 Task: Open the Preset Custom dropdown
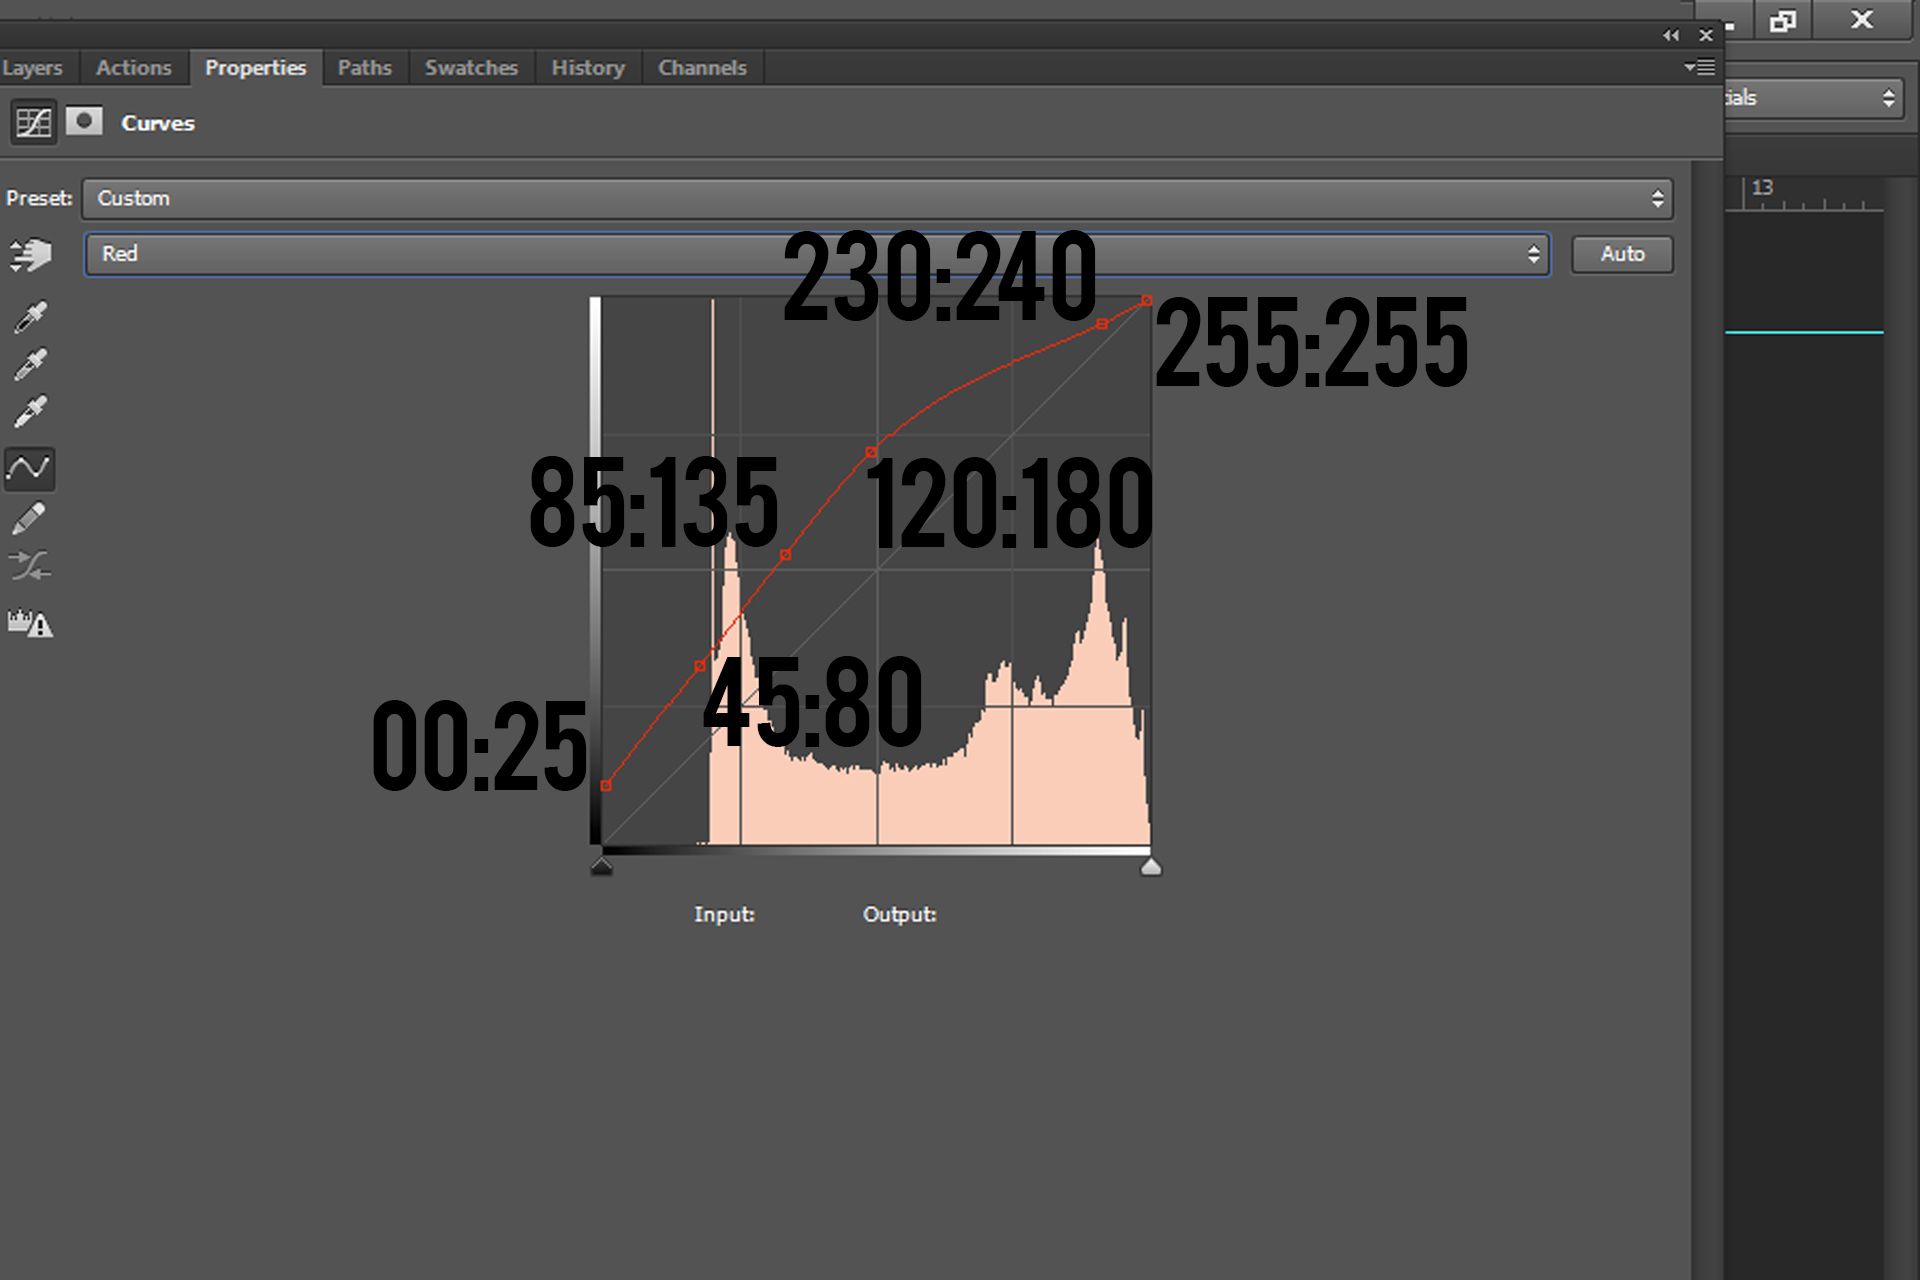877,198
